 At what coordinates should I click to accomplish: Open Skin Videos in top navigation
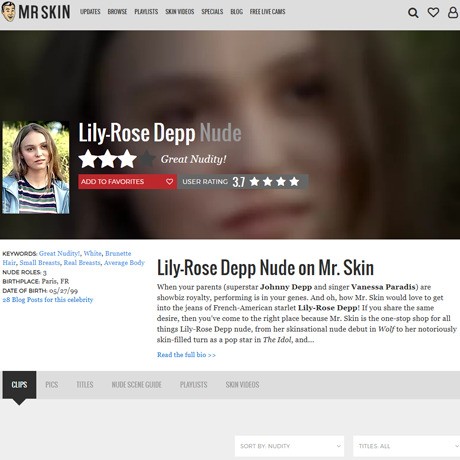click(180, 12)
